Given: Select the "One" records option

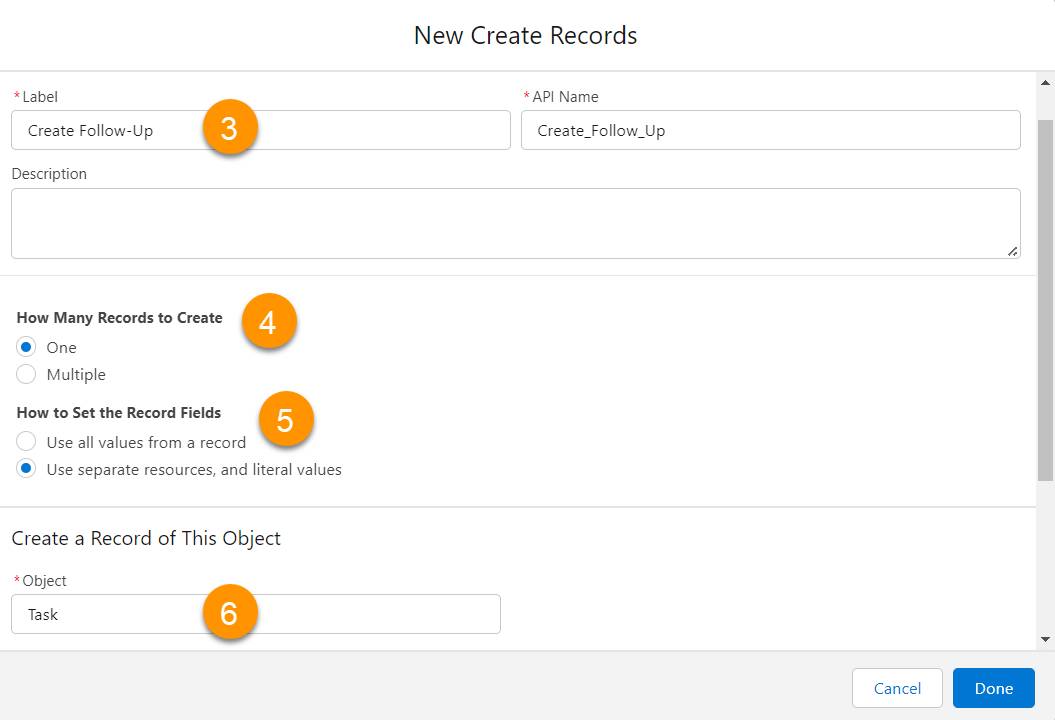Looking at the screenshot, I should coord(26,347).
